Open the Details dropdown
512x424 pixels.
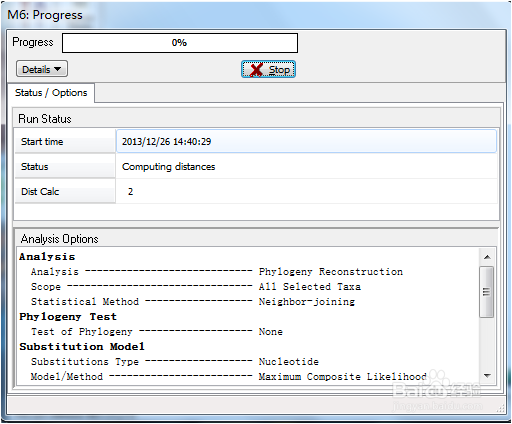point(42,69)
